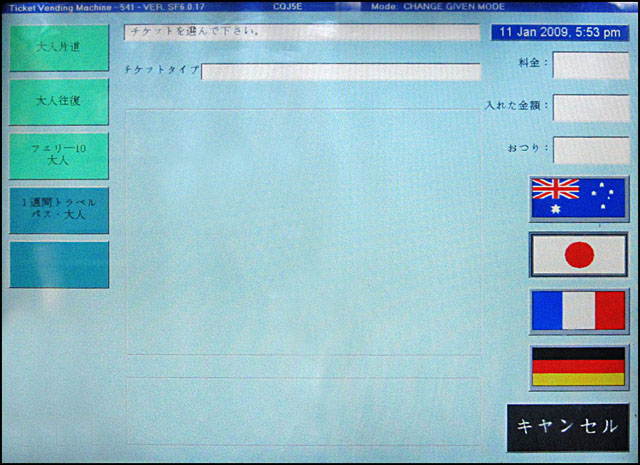Tap the 1週間トラベルパス・大人 button
The height and width of the screenshot is (465, 640).
pos(59,209)
